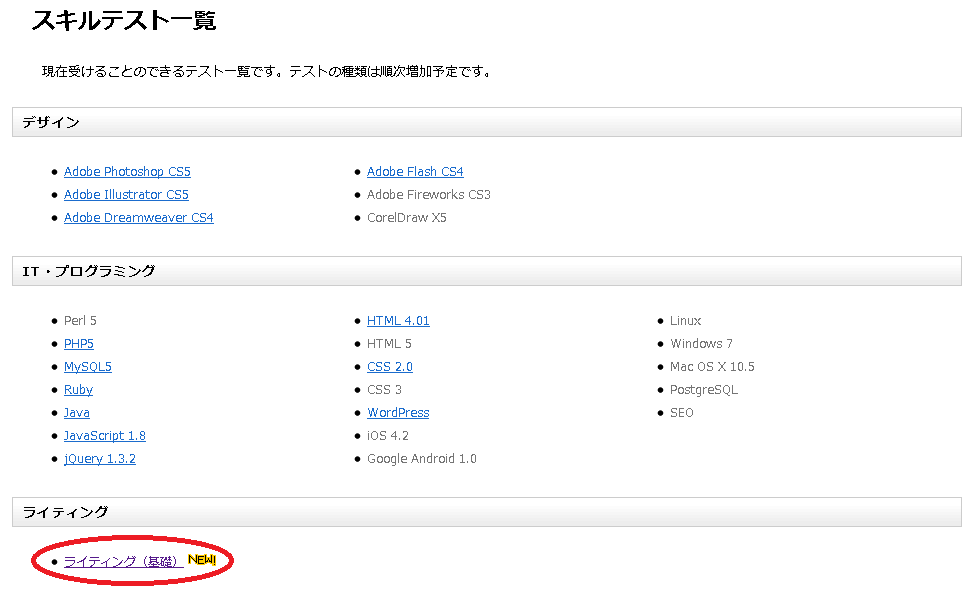The image size is (975, 594).
Task: Open the Java test link
Action: 77,413
